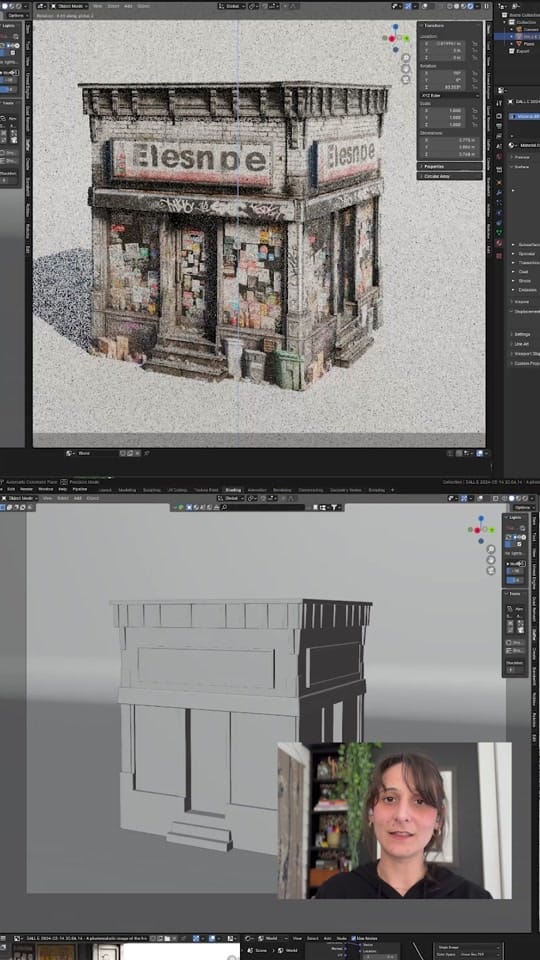Switch top viewport to solid shading

[457, 6]
